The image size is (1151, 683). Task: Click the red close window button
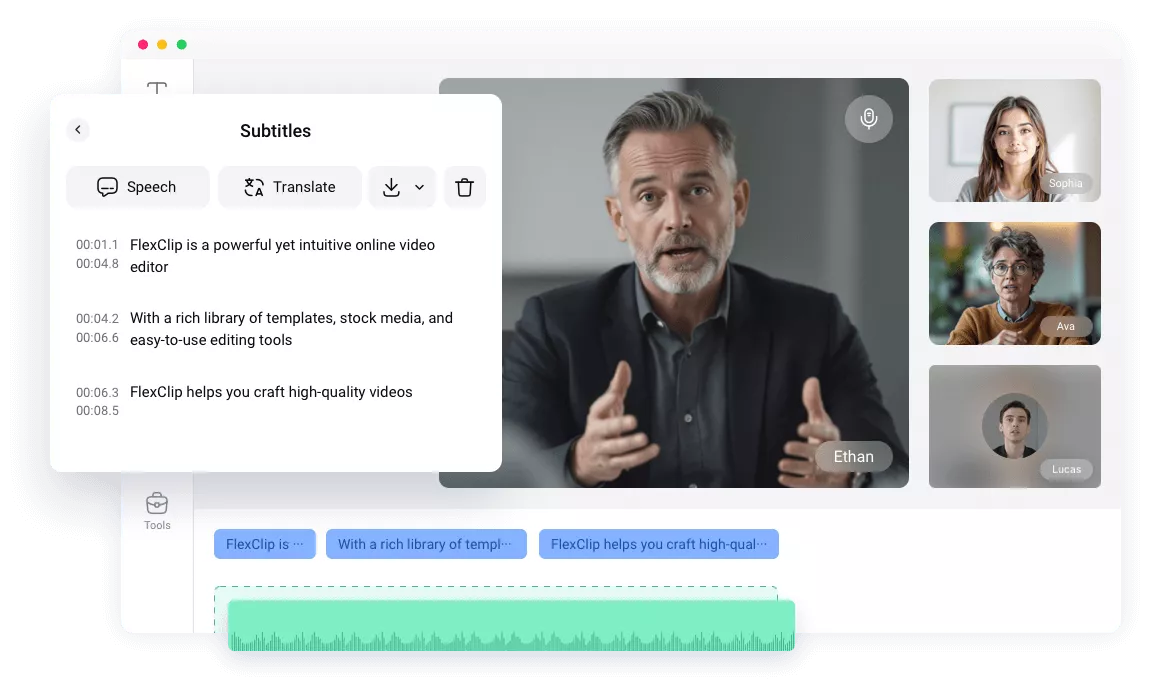click(143, 45)
